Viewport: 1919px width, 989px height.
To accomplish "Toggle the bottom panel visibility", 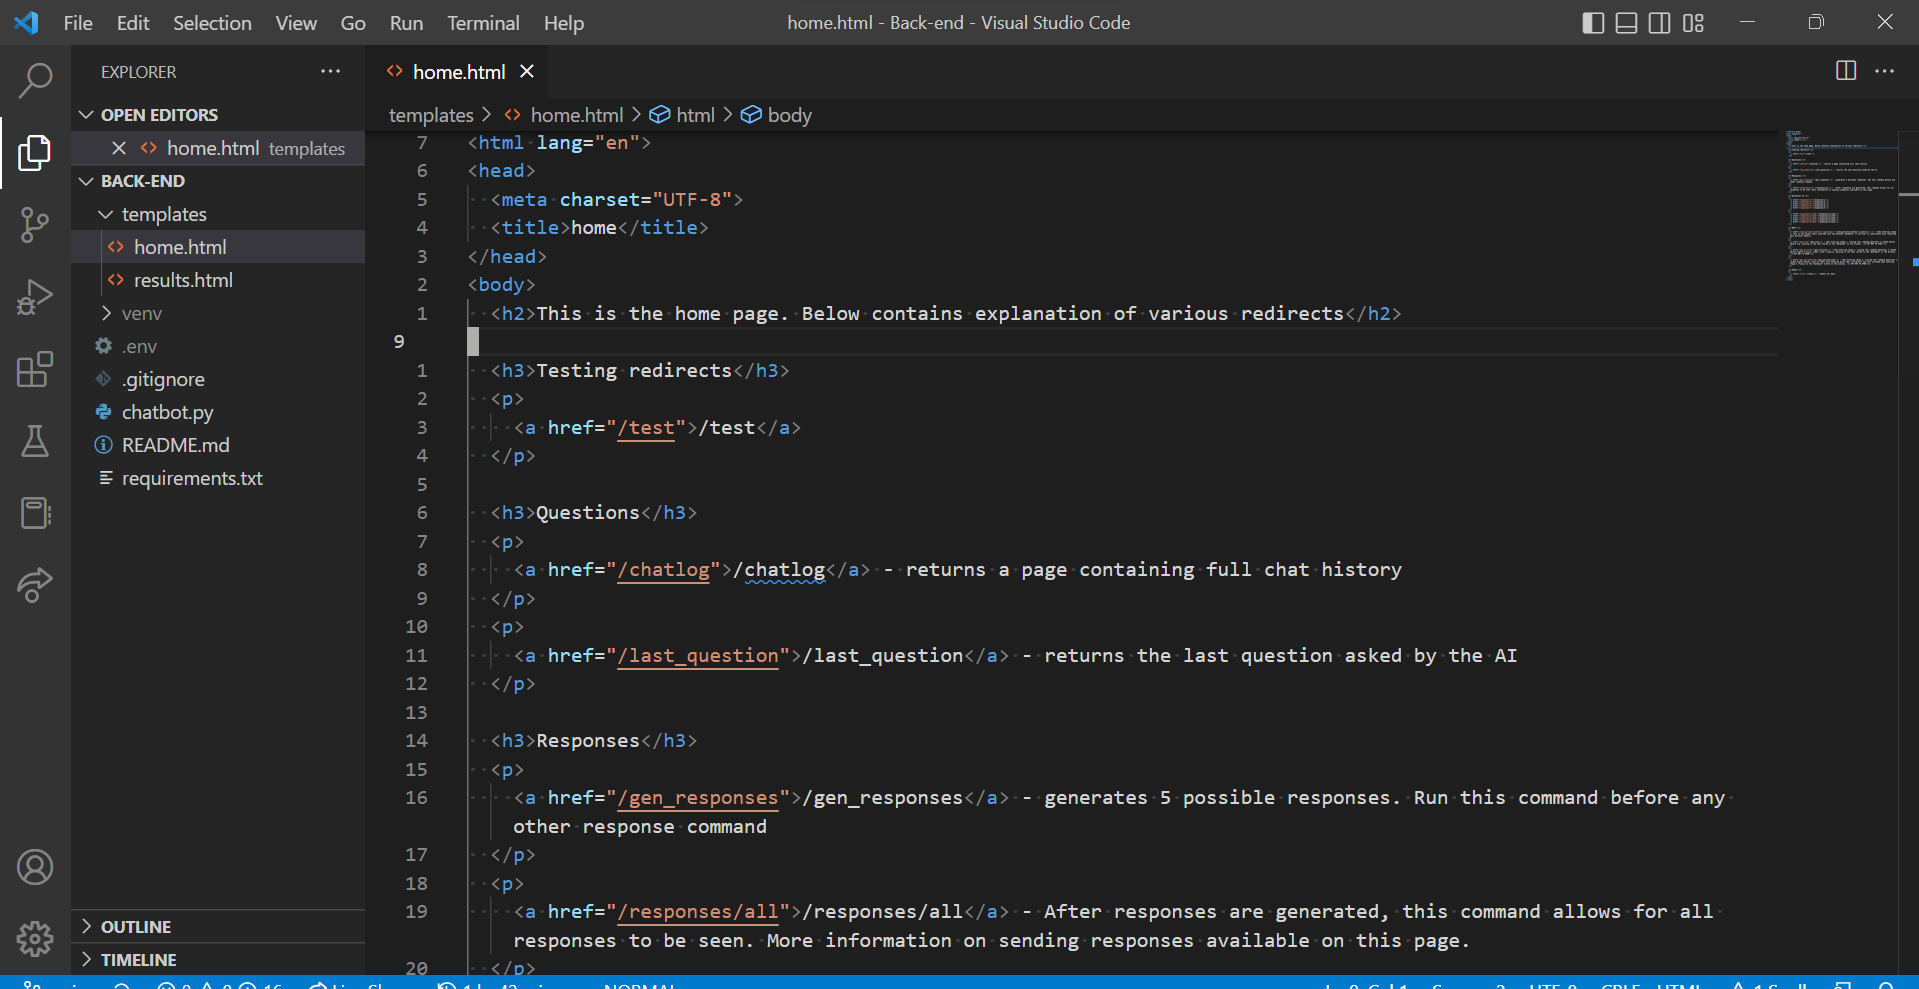I will pyautogui.click(x=1626, y=23).
